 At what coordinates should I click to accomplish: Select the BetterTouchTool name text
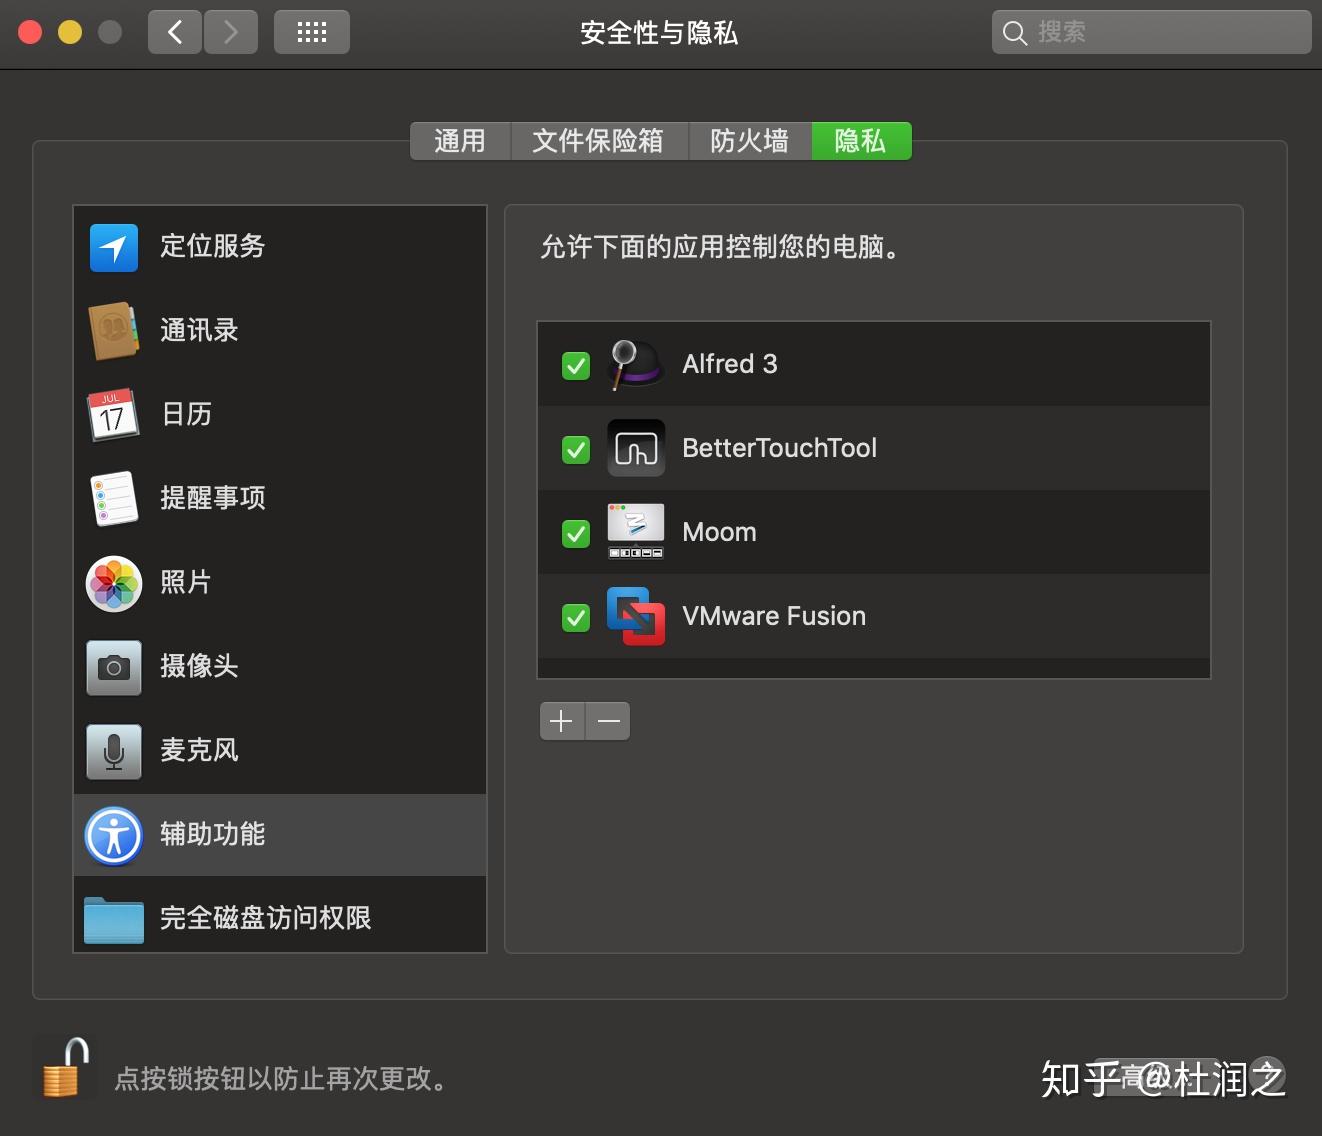780,448
